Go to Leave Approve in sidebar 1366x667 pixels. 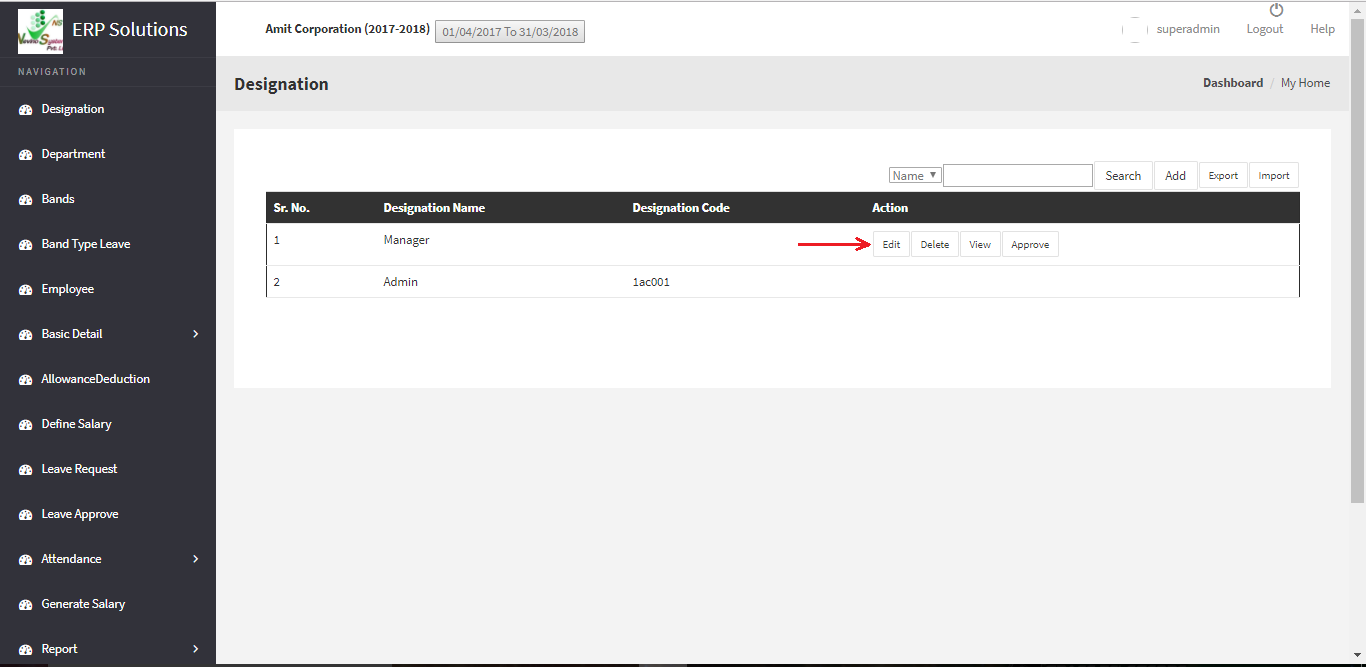[x=80, y=514]
